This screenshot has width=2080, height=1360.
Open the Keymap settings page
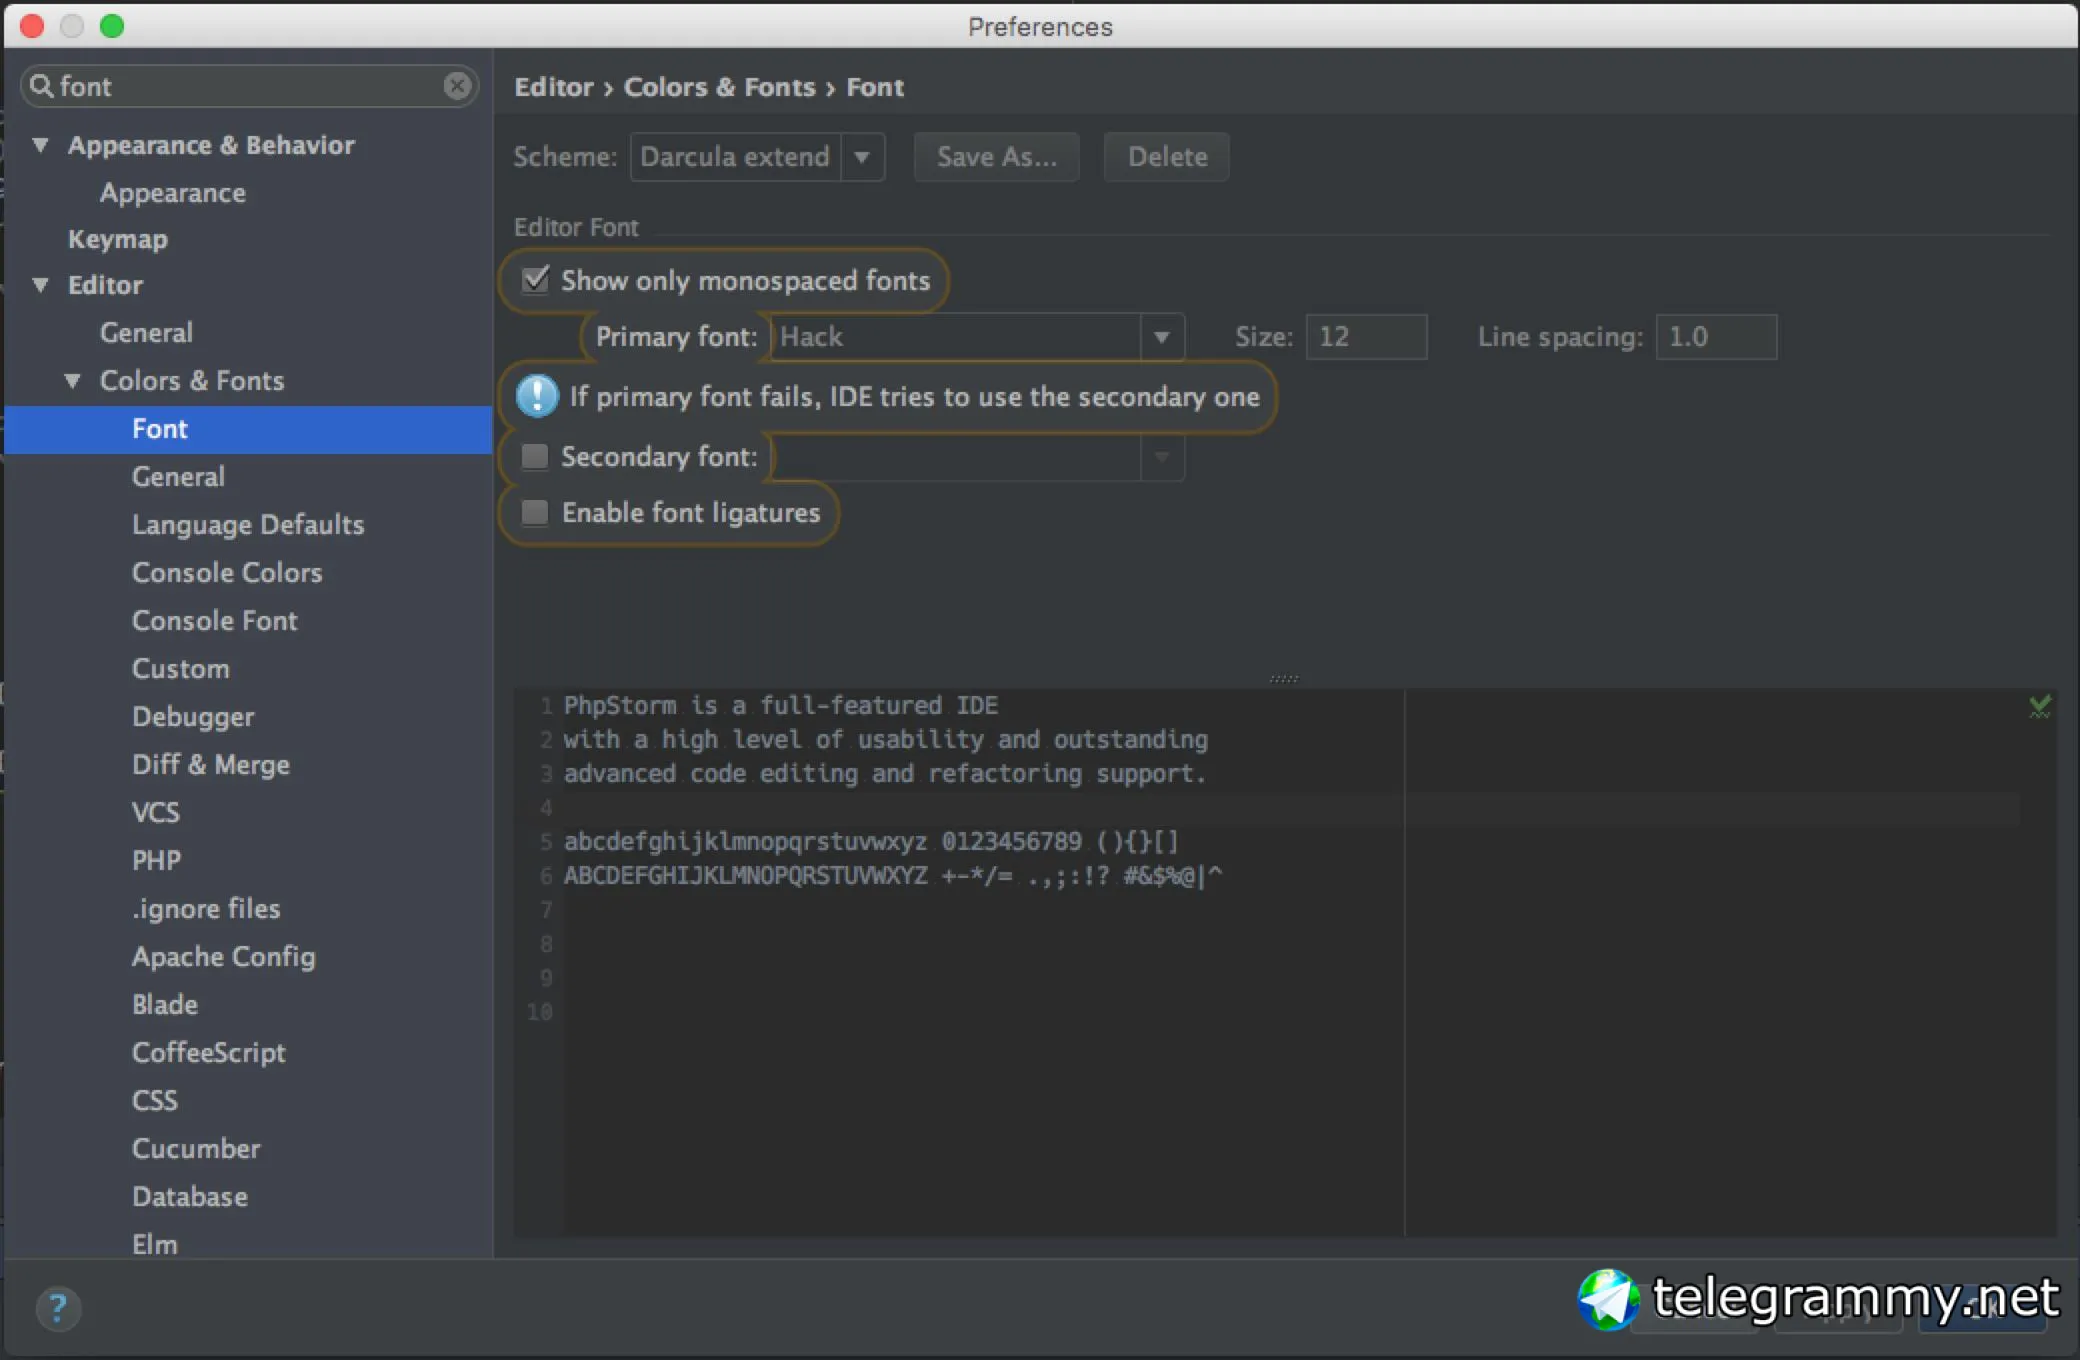pos(118,239)
